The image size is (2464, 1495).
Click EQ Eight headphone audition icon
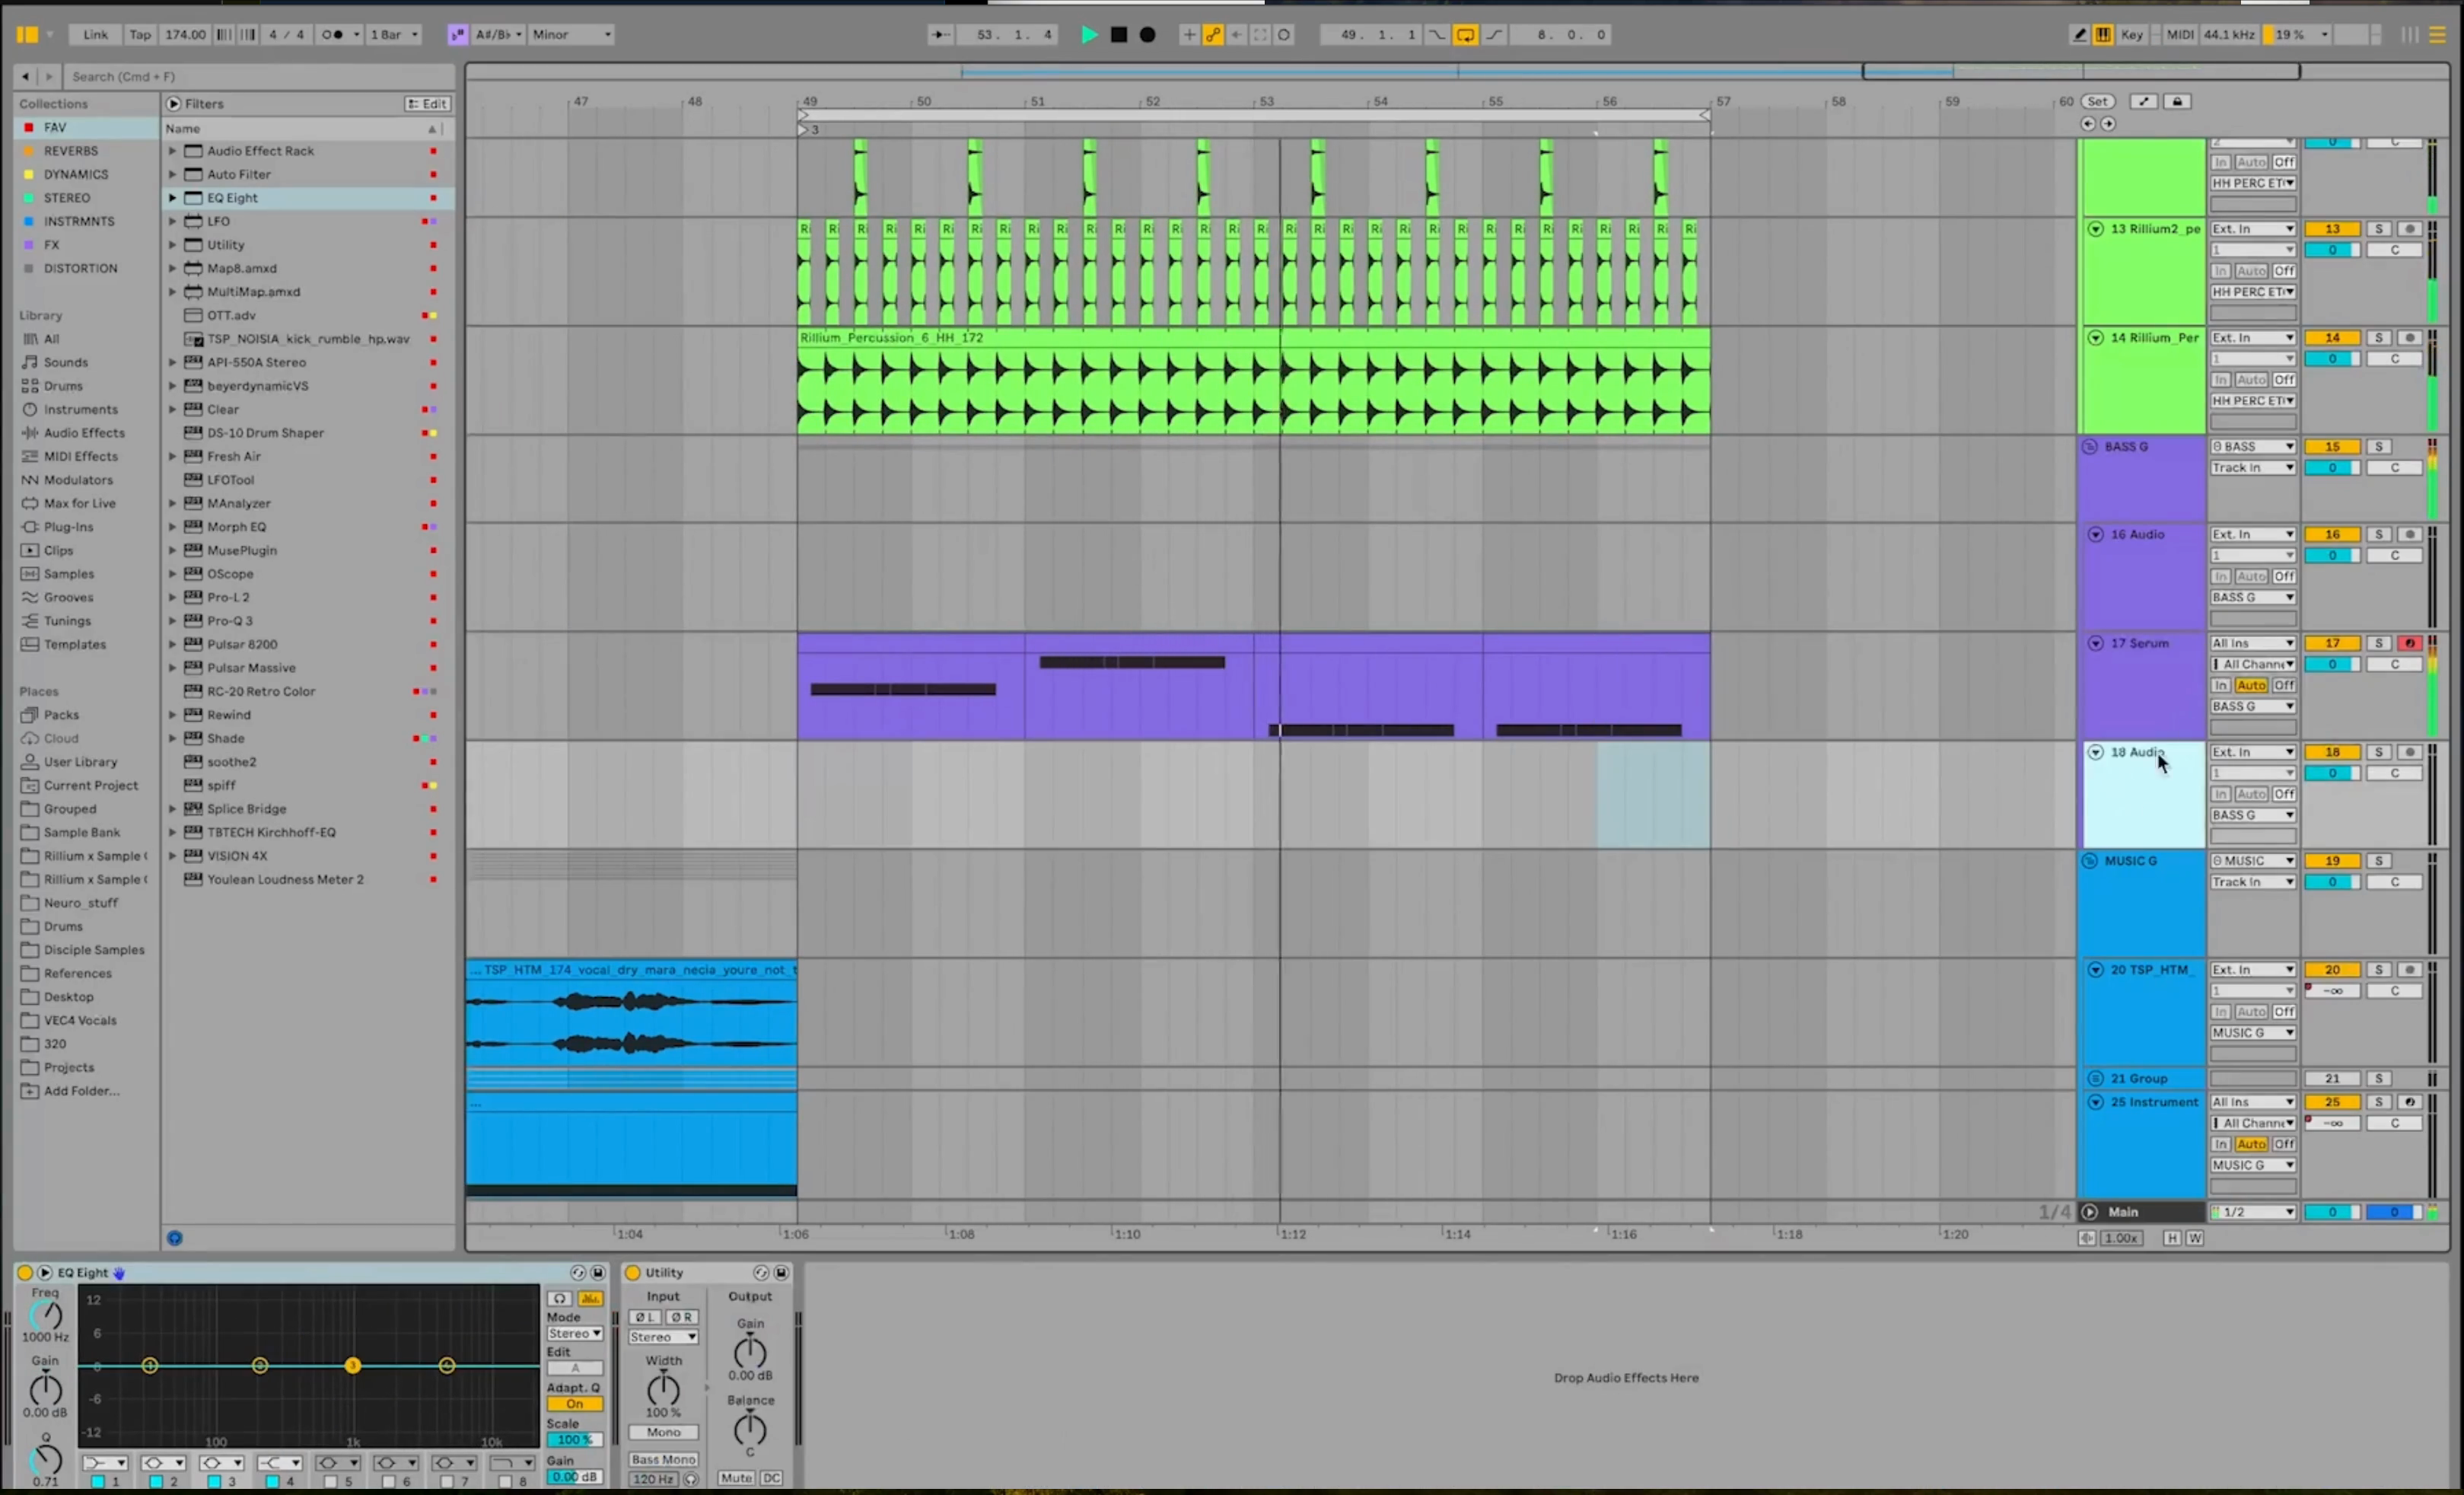pos(560,1299)
